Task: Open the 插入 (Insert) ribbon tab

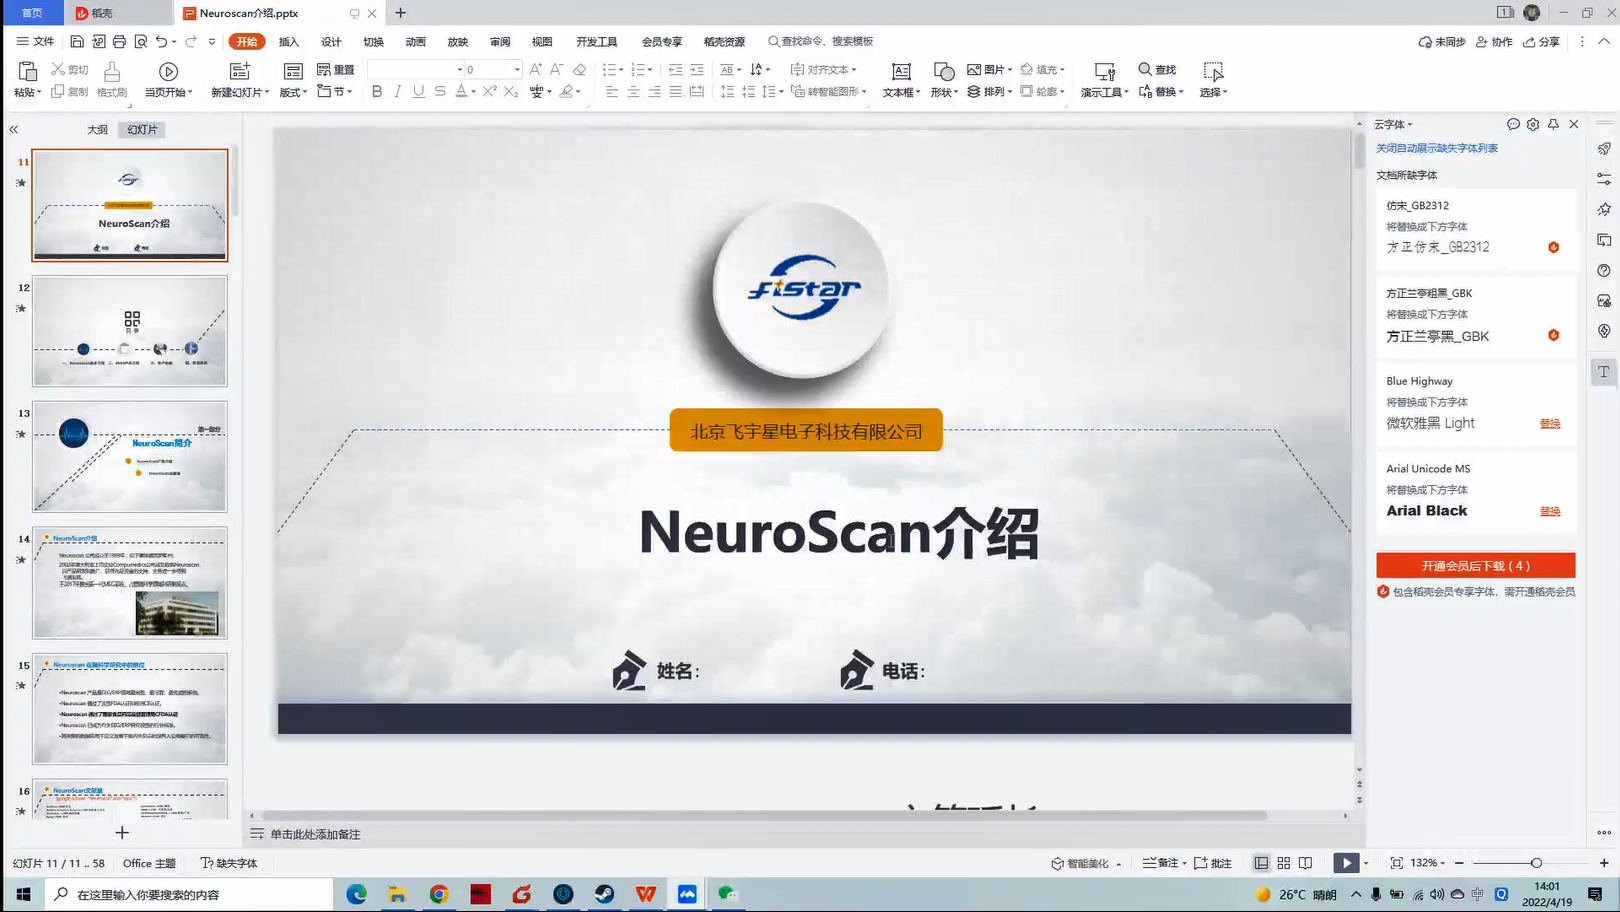Action: [x=289, y=42]
